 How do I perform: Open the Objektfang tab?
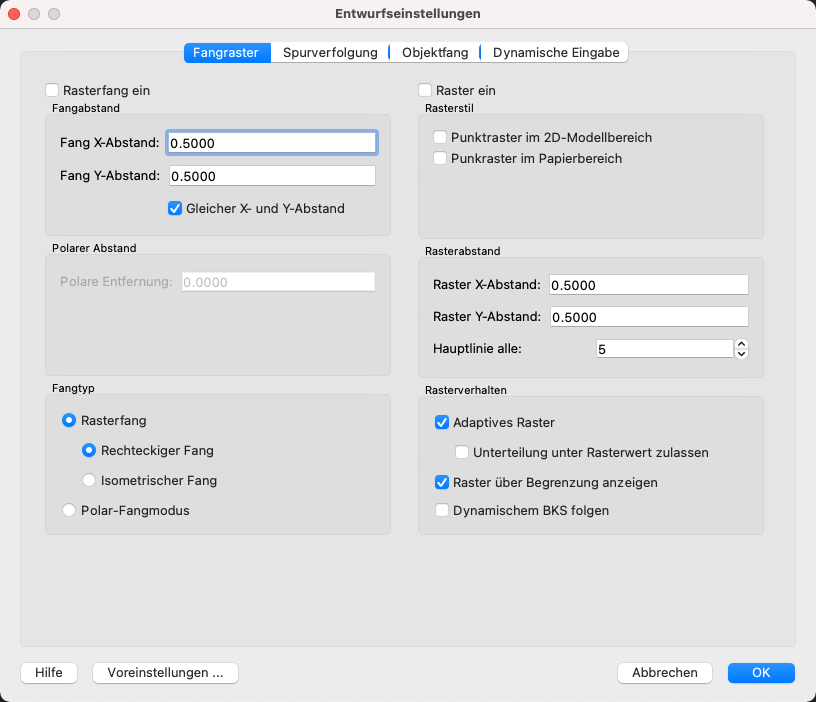(x=434, y=52)
